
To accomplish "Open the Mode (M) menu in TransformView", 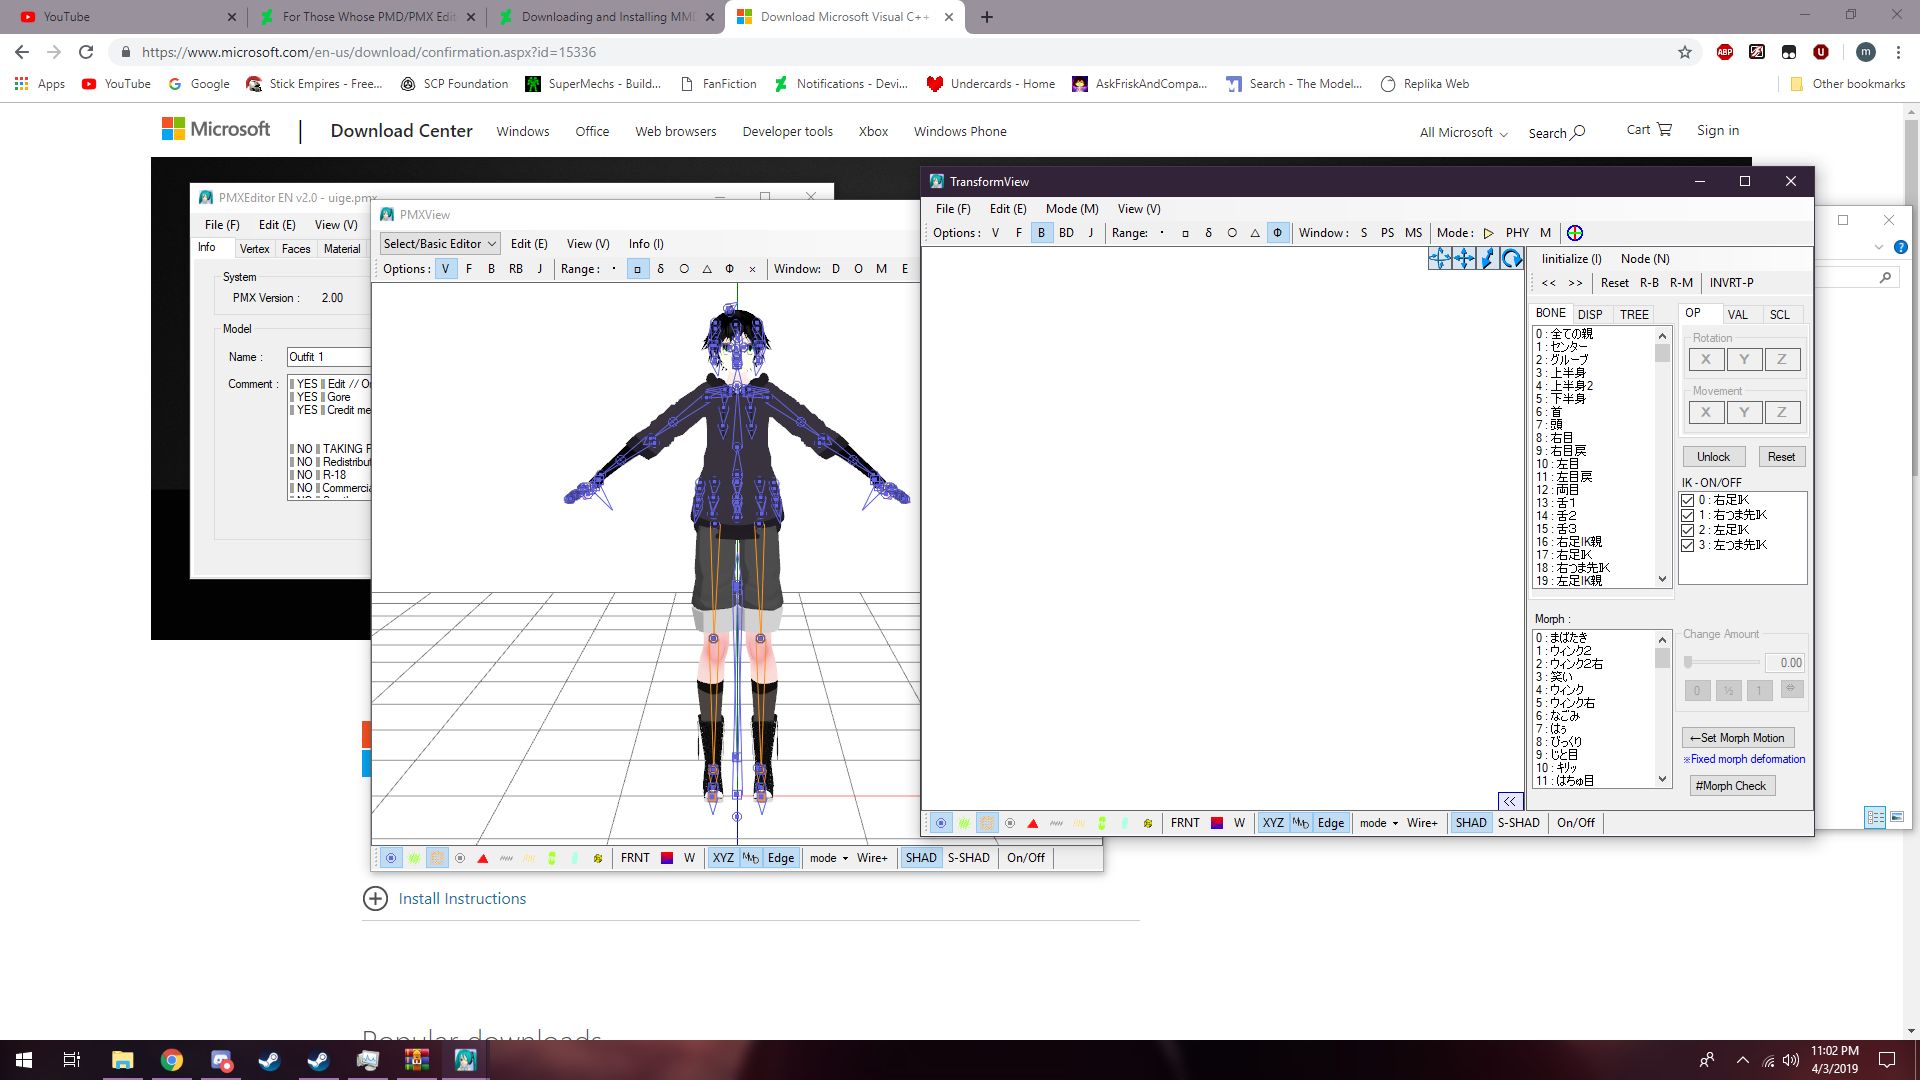I will tap(1071, 208).
